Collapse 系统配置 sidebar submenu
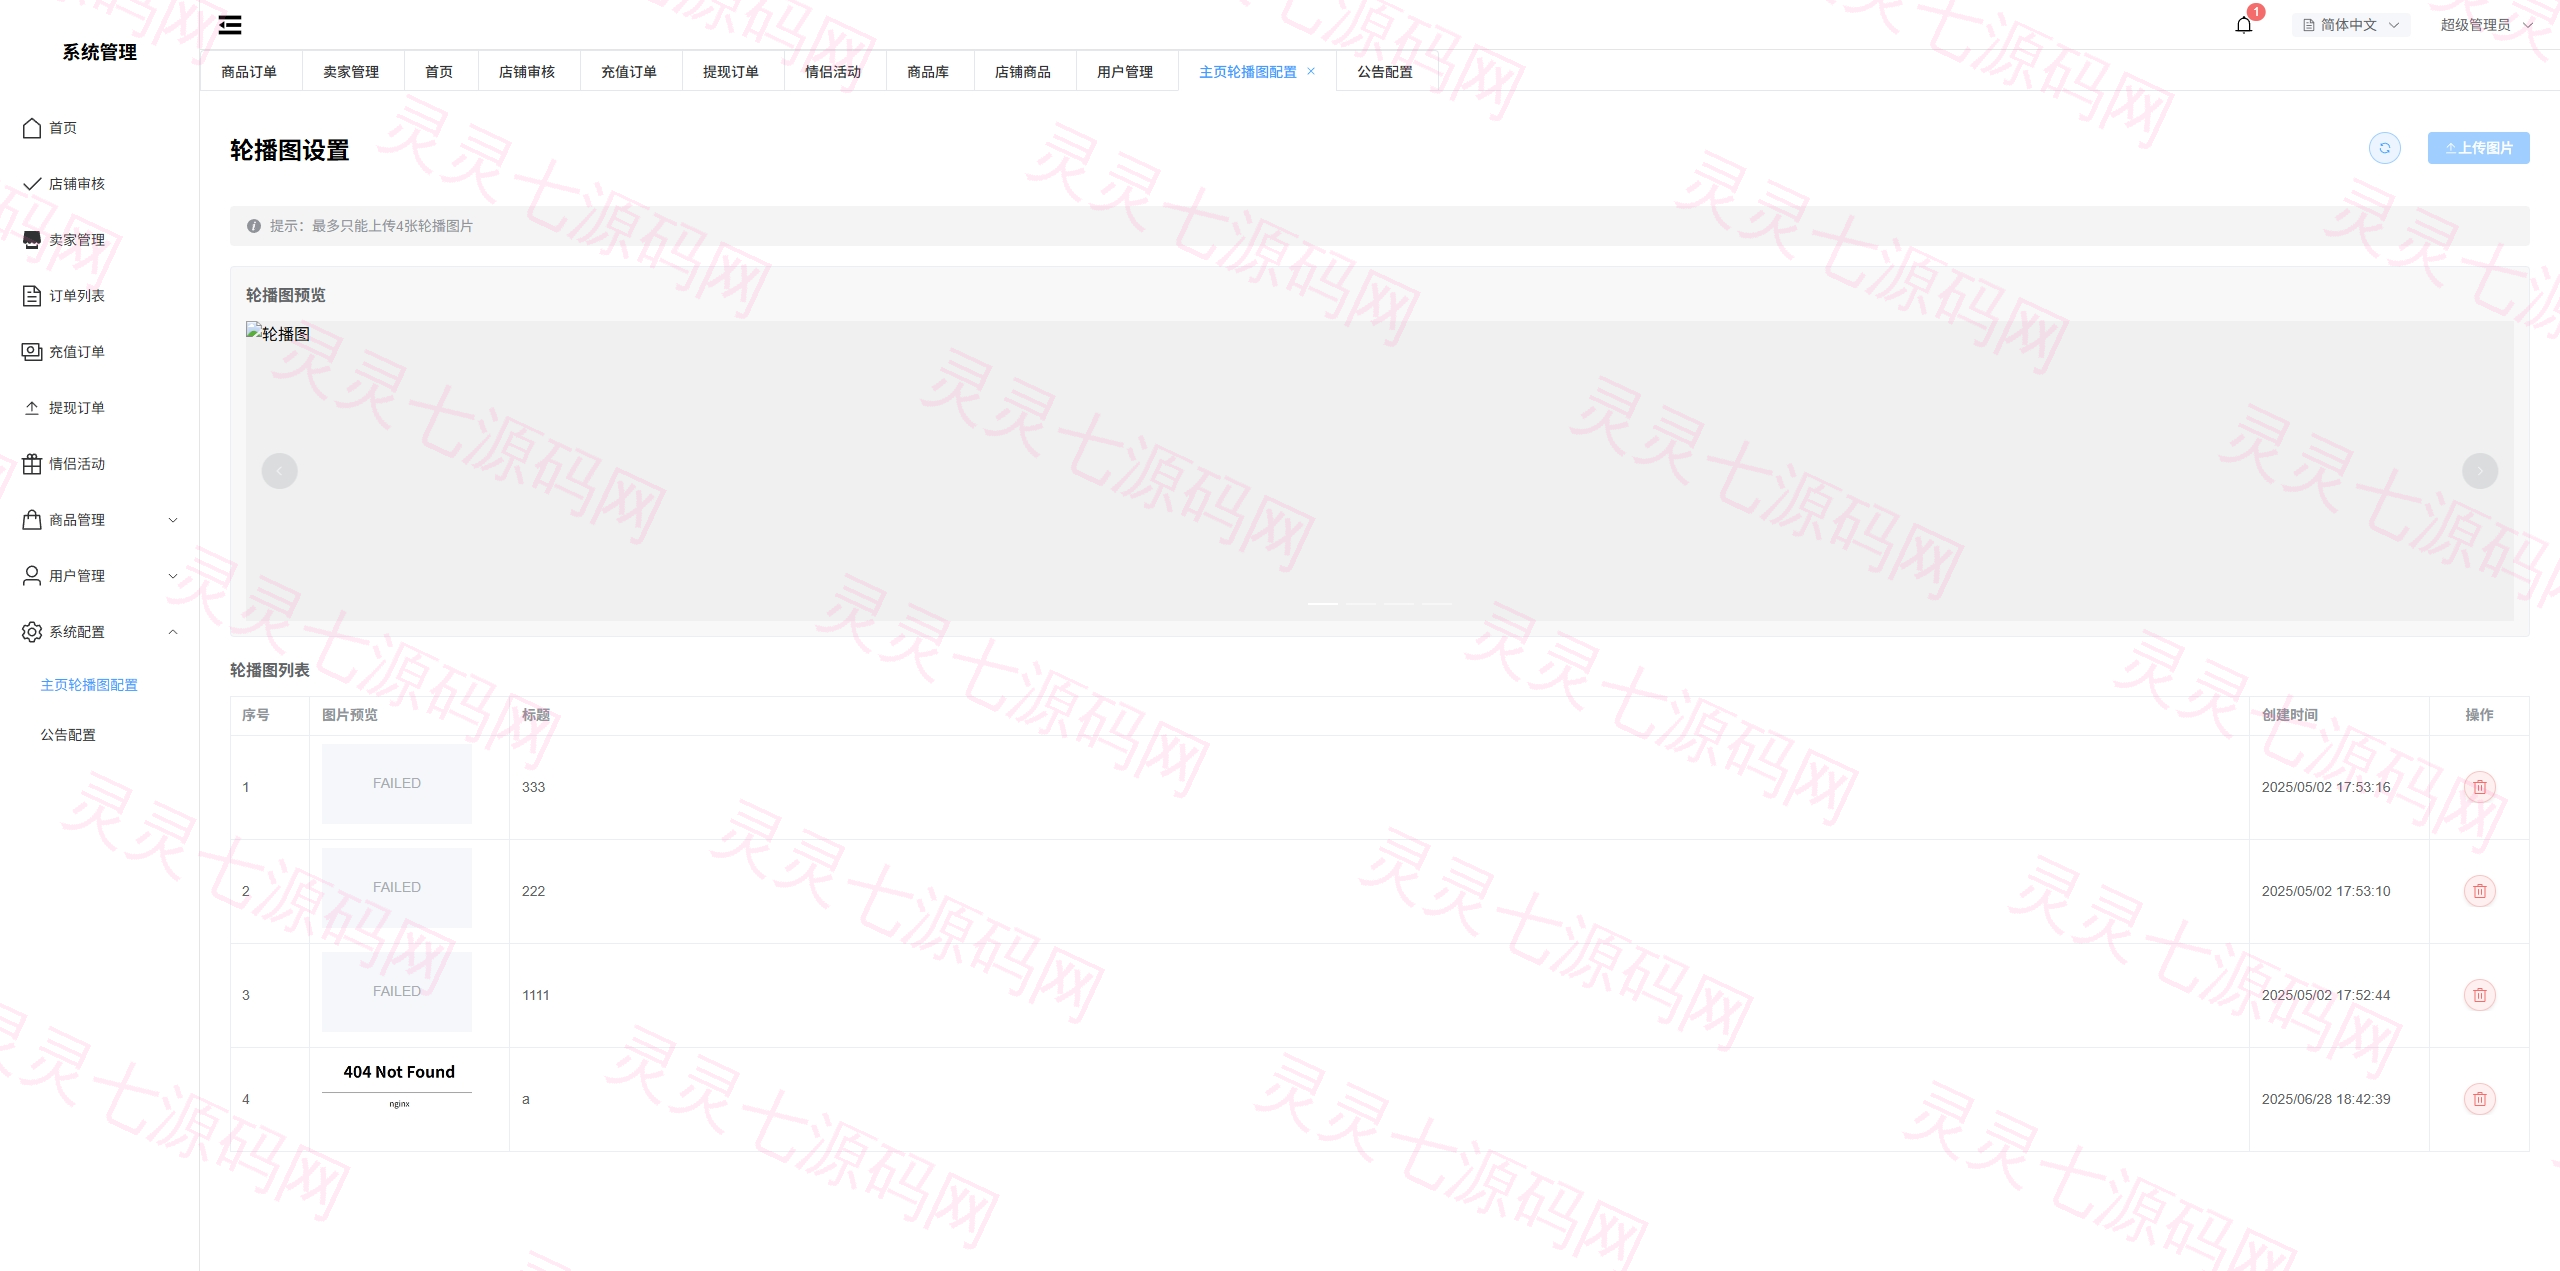Viewport: 2560px width, 1271px height. [100, 632]
